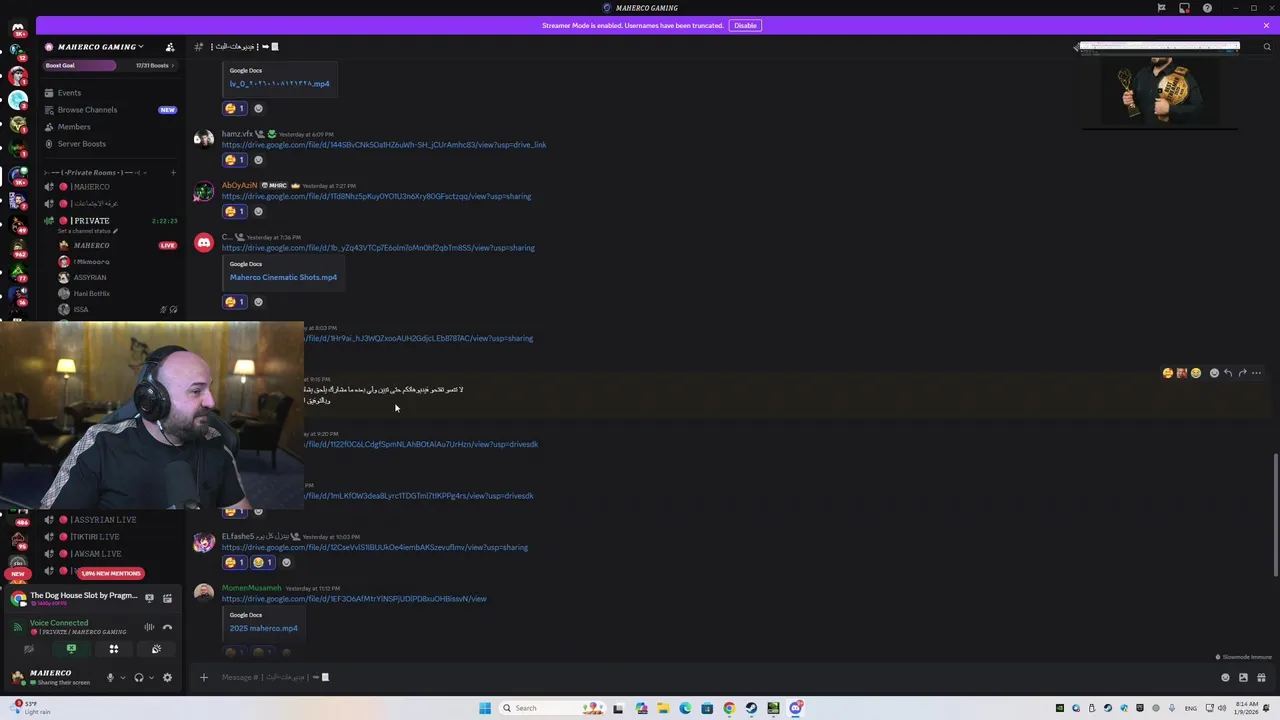Open the Discord inbox icon in title bar
Viewport: 1280px width, 720px height.
pyautogui.click(x=1184, y=8)
